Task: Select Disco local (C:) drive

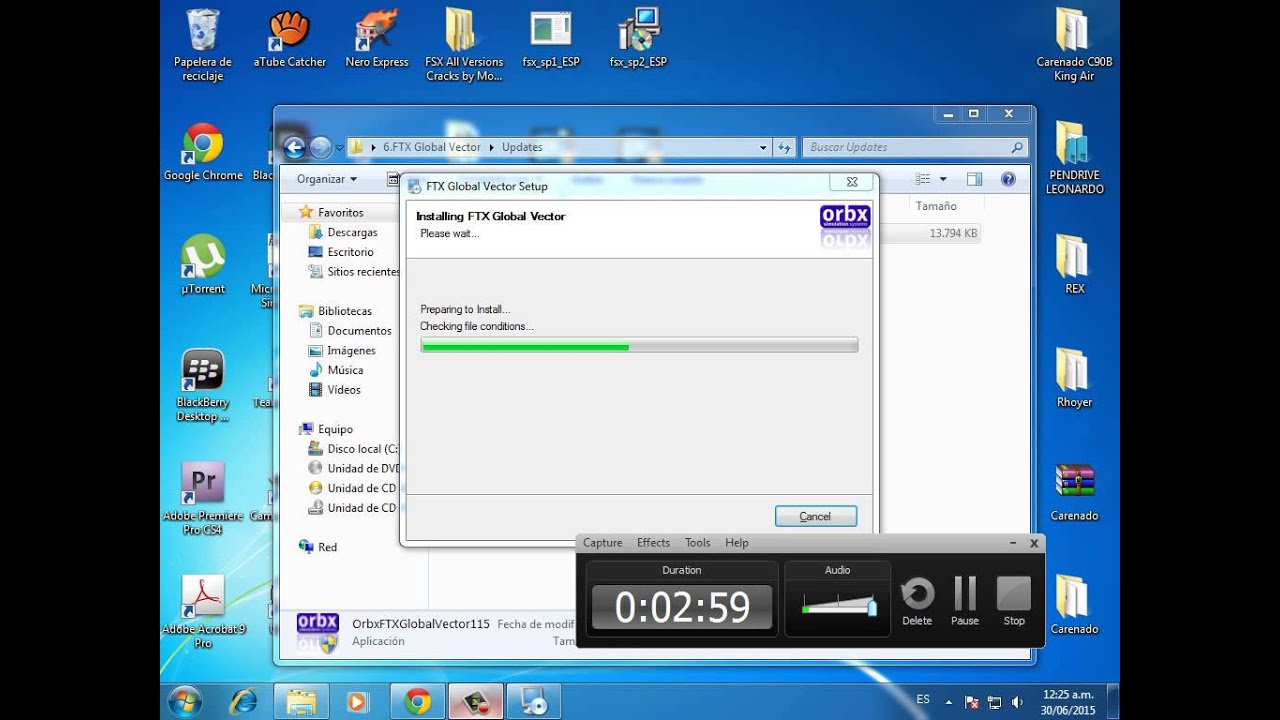Action: 353,449
